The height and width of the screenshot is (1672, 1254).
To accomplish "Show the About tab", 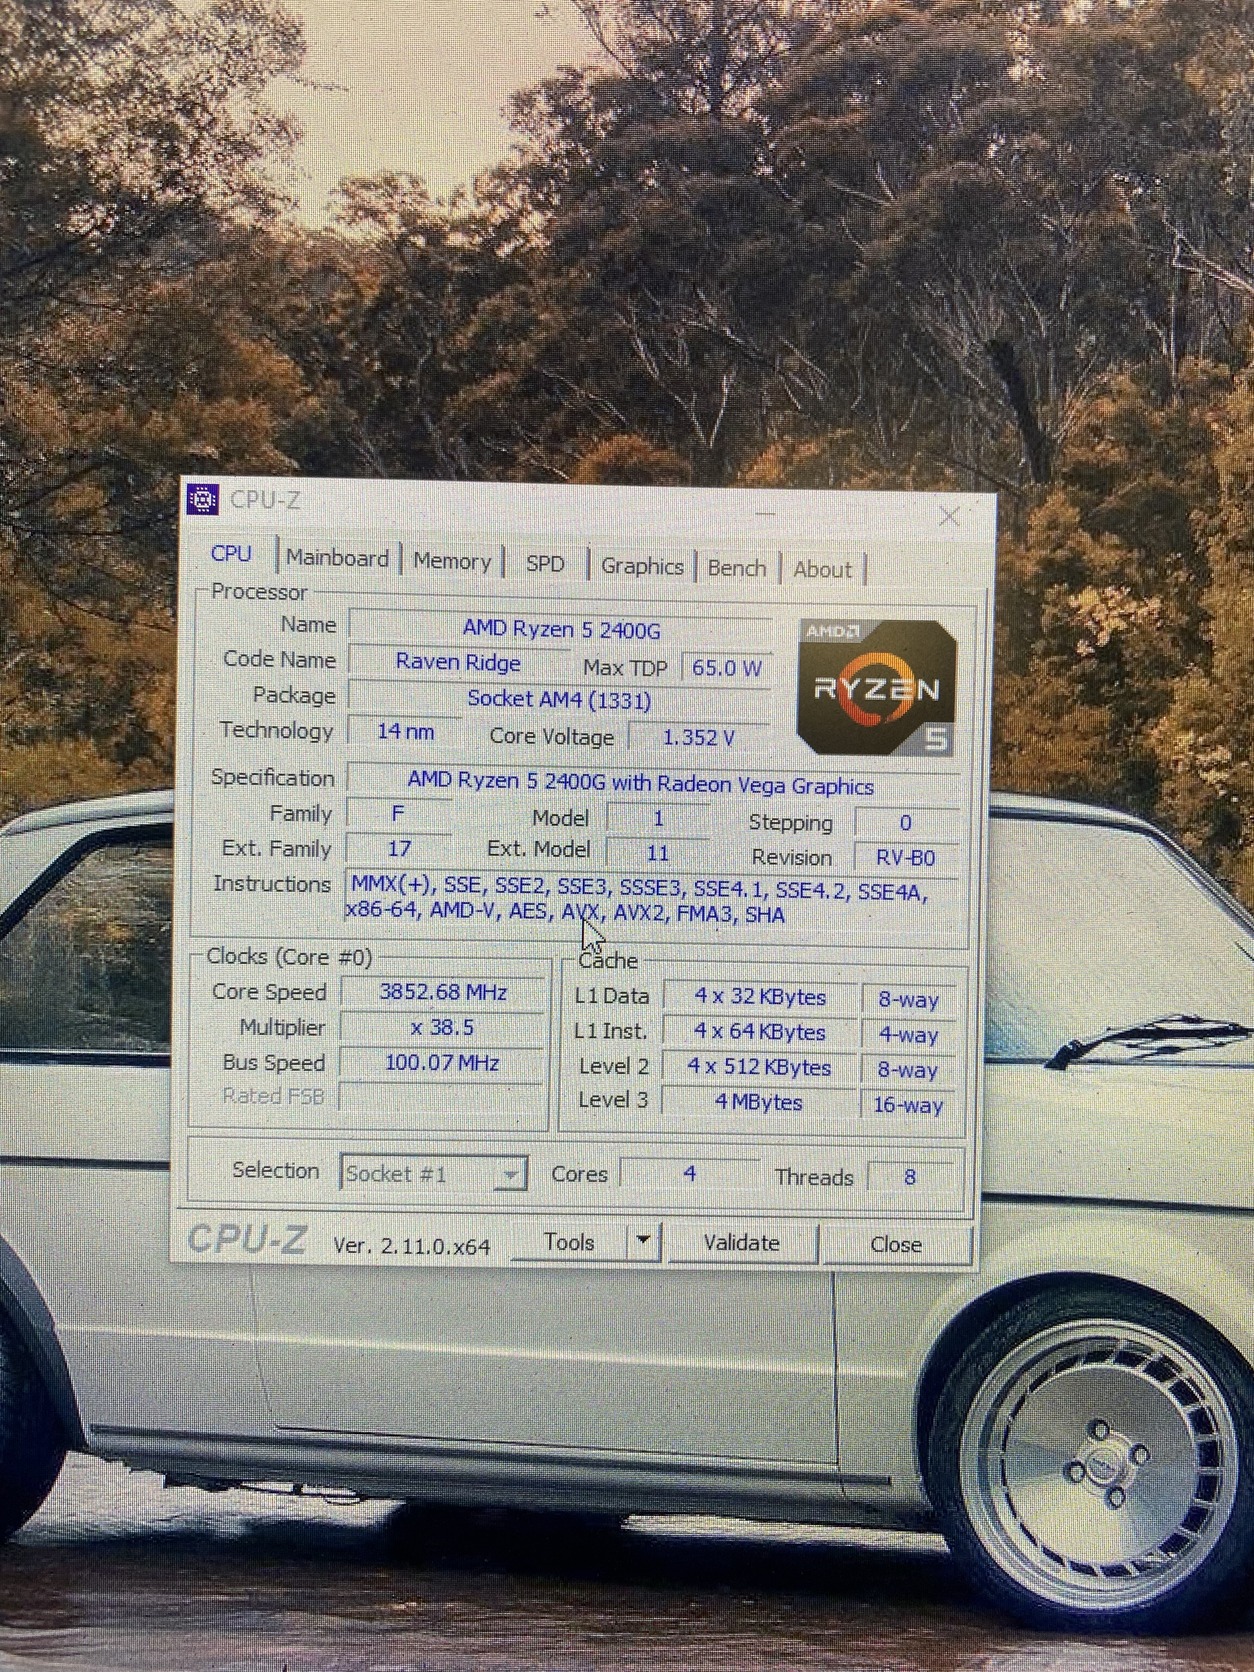I will coord(822,570).
